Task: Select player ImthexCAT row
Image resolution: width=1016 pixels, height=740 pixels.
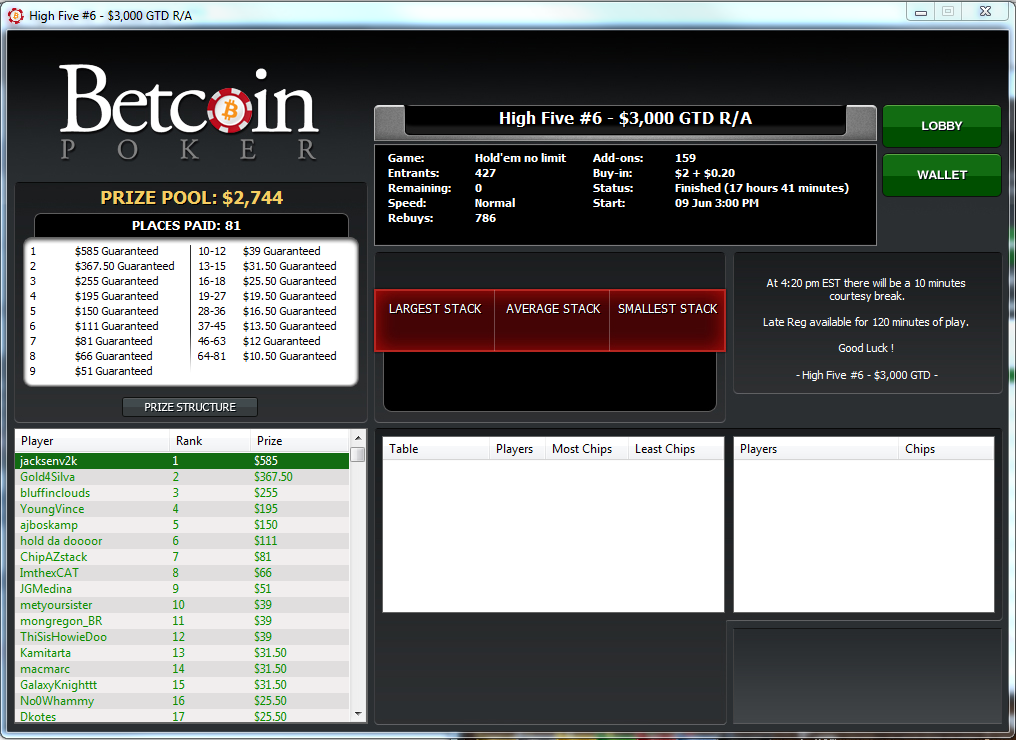Action: pos(182,573)
